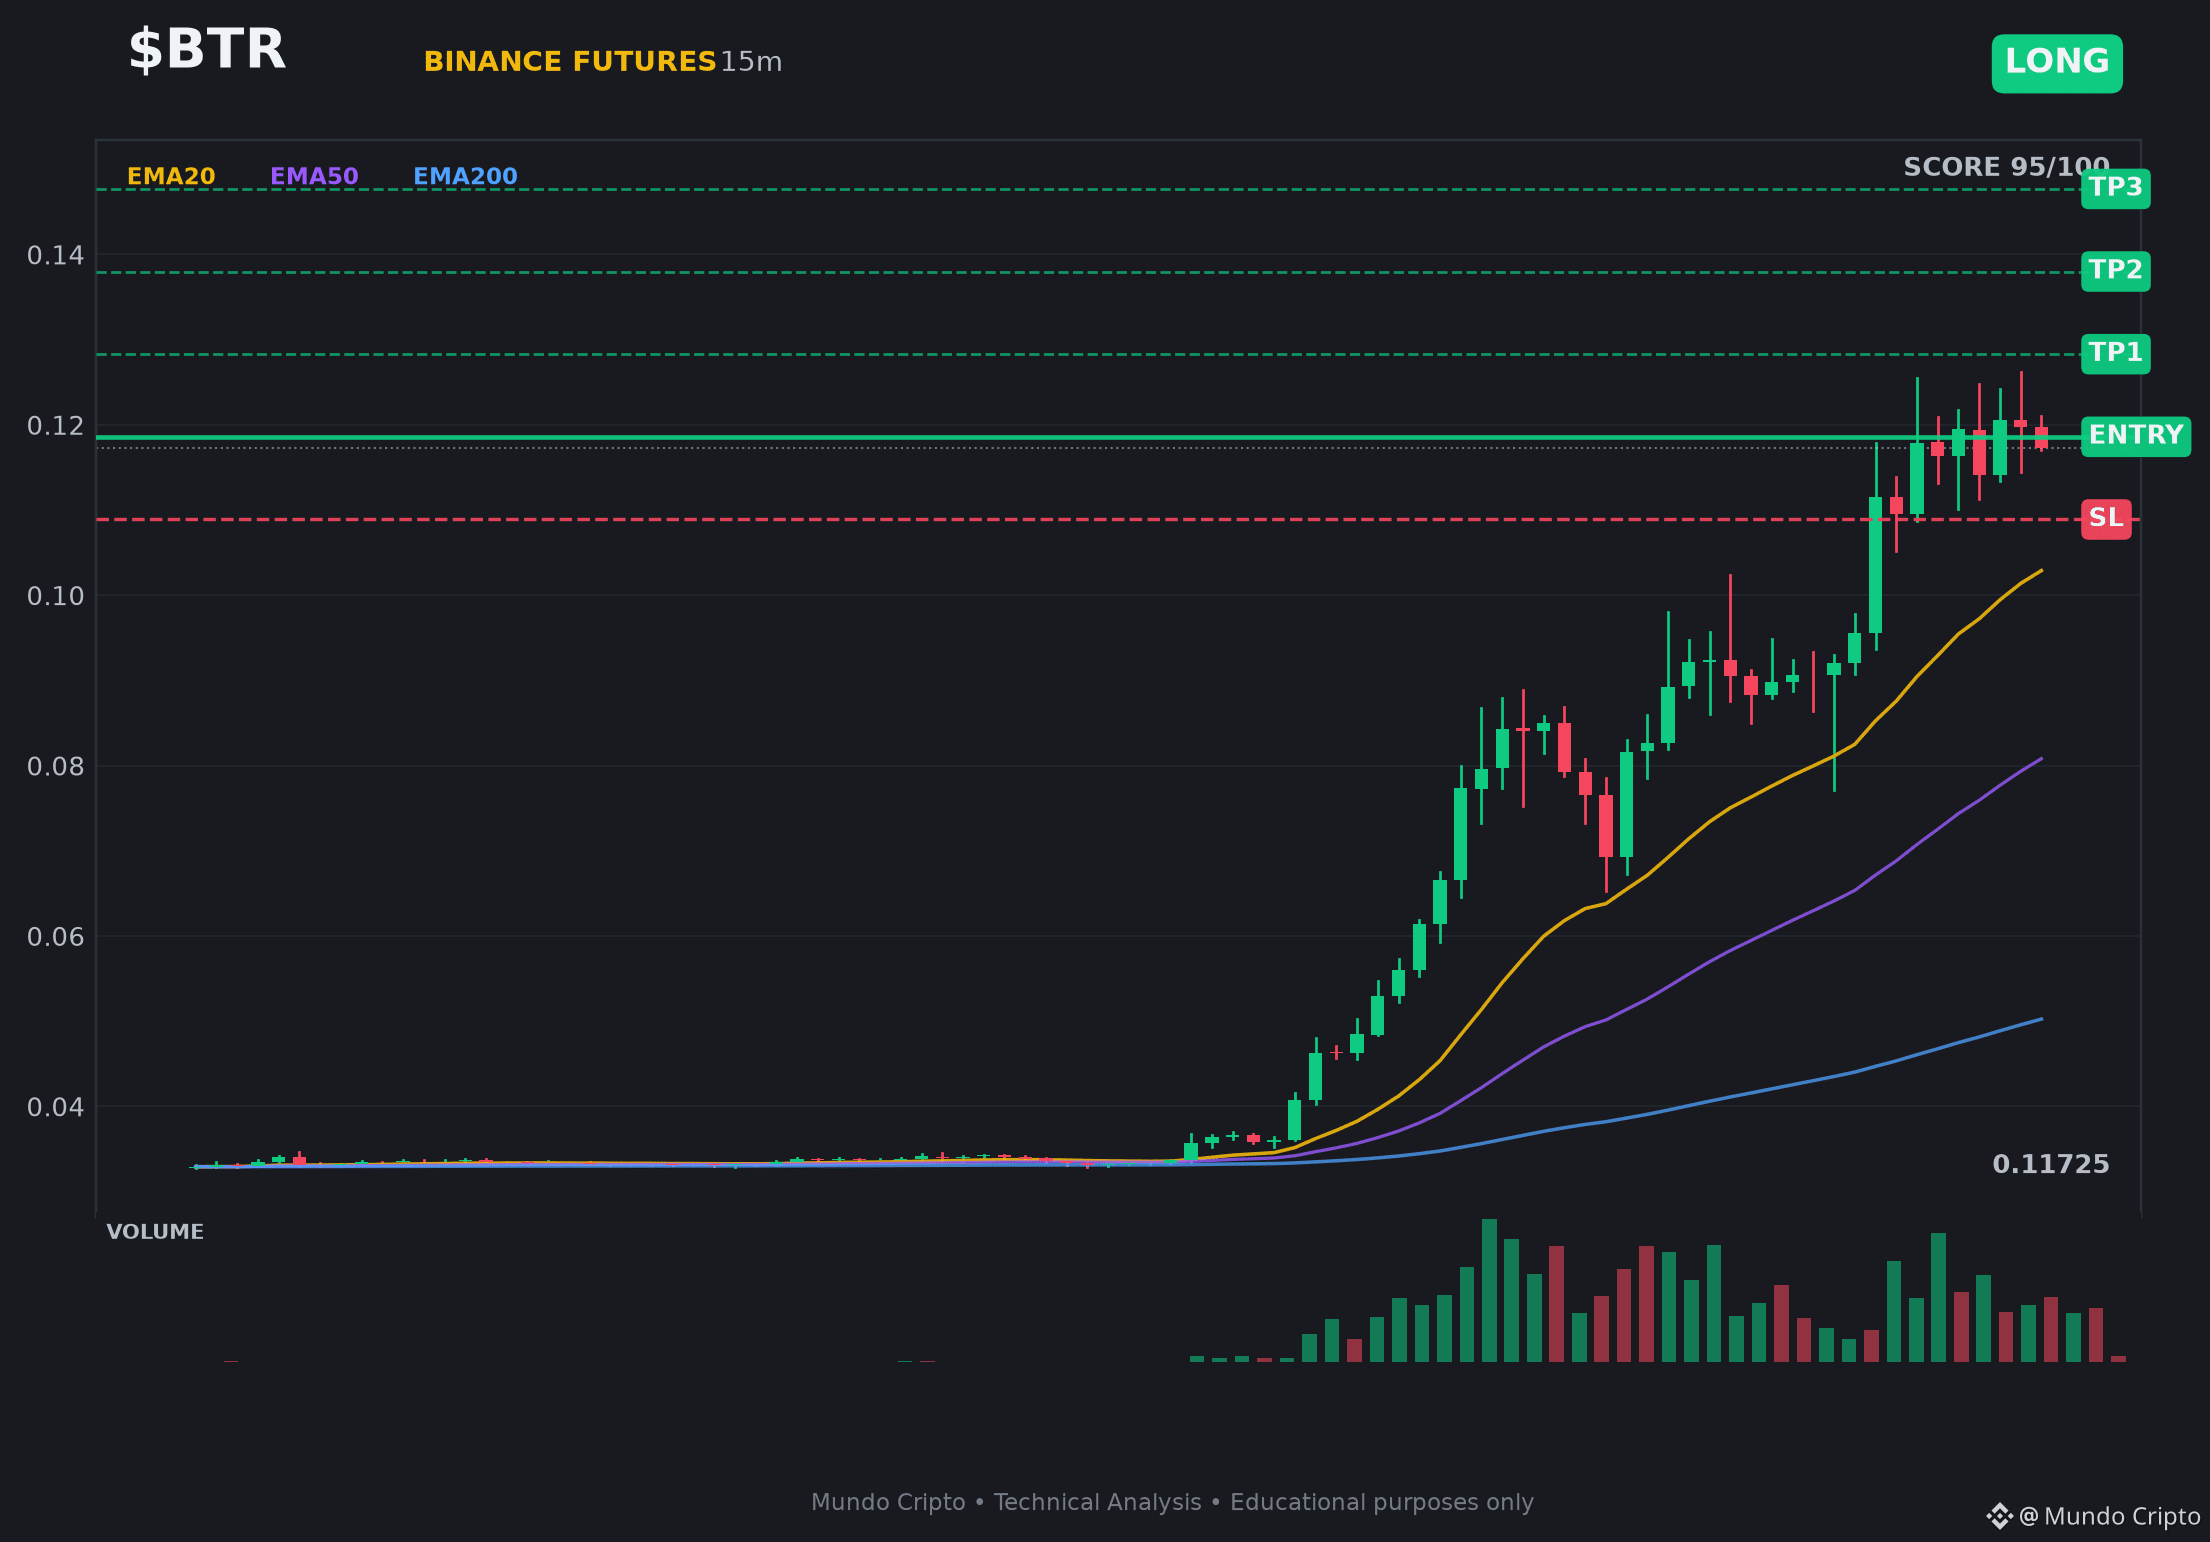Screen dimensions: 2210x1542
Task: Select the BINANCE FUTURES exchange label
Action: click(570, 62)
